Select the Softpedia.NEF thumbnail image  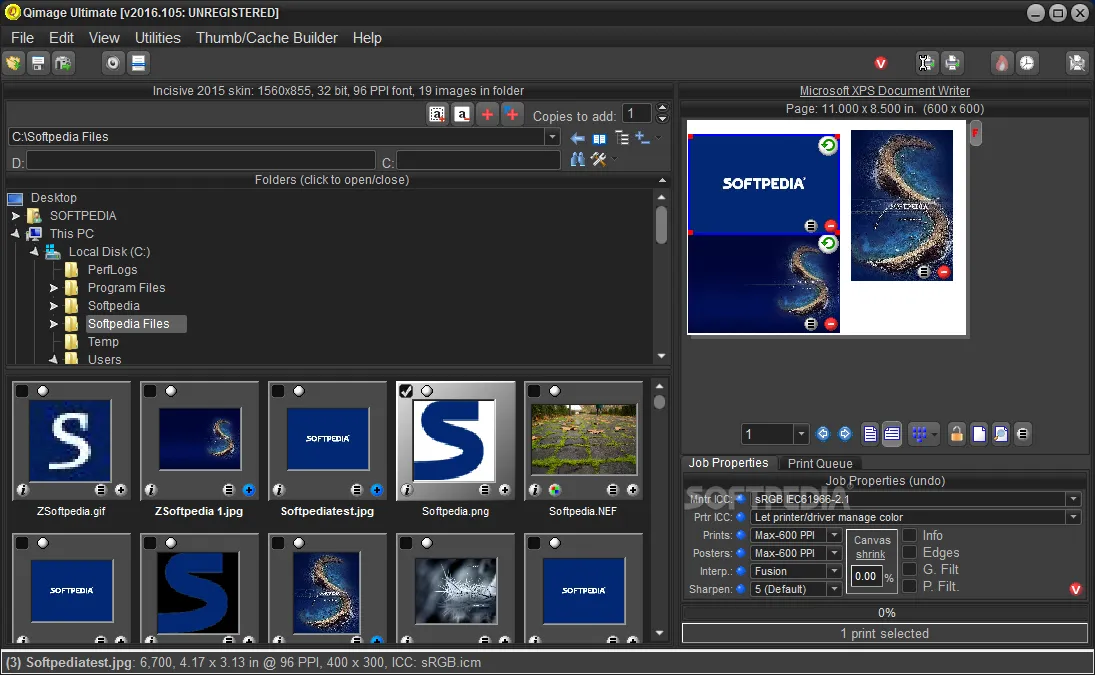coord(584,438)
